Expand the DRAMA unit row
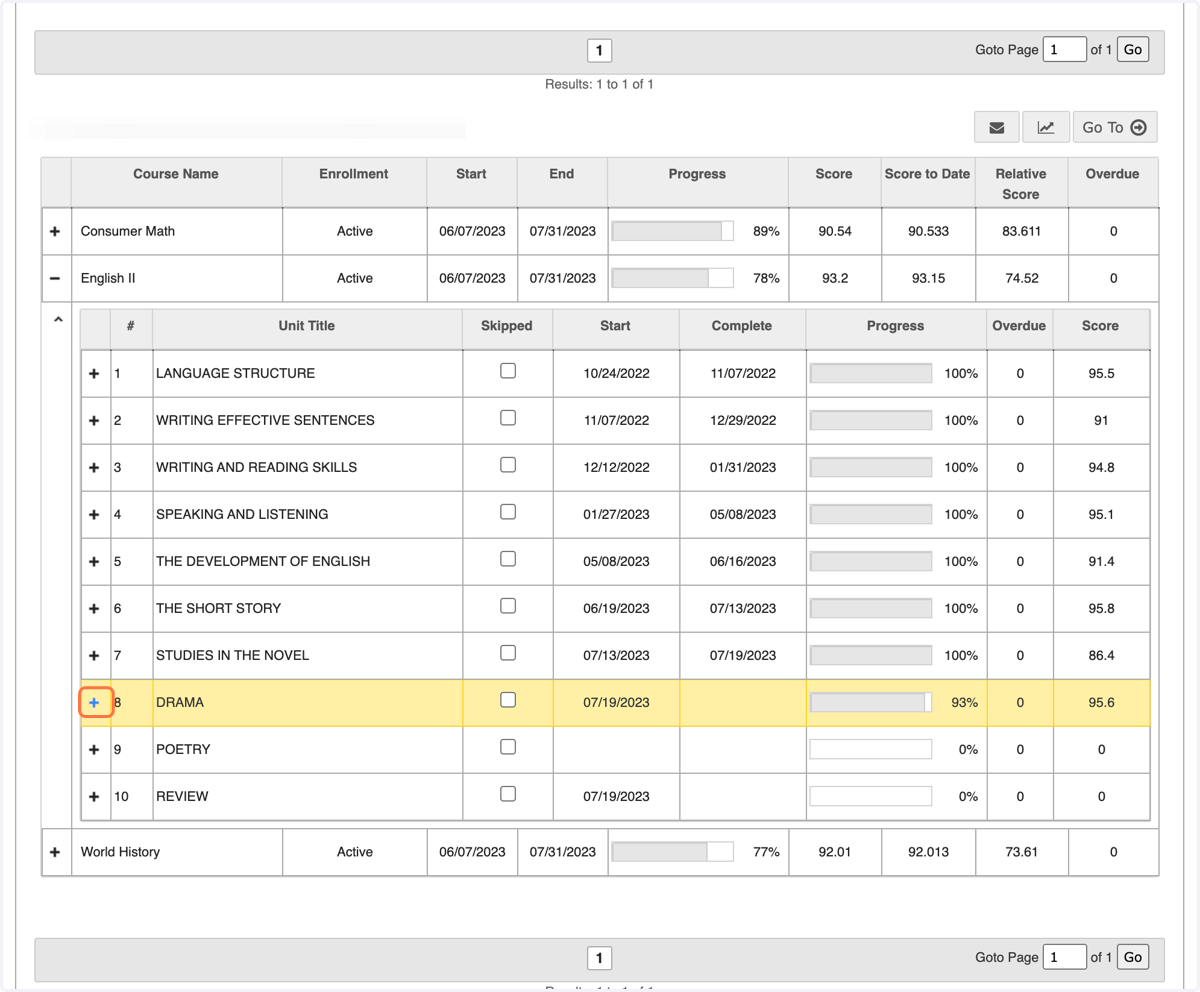The image size is (1200, 992). [x=94, y=702]
